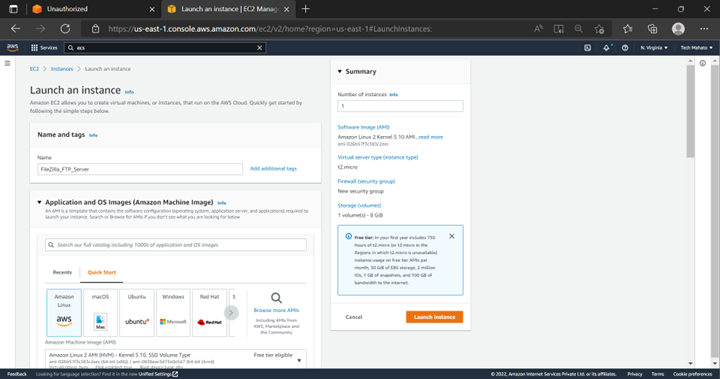Select the Red Hat AMI tile

point(209,312)
